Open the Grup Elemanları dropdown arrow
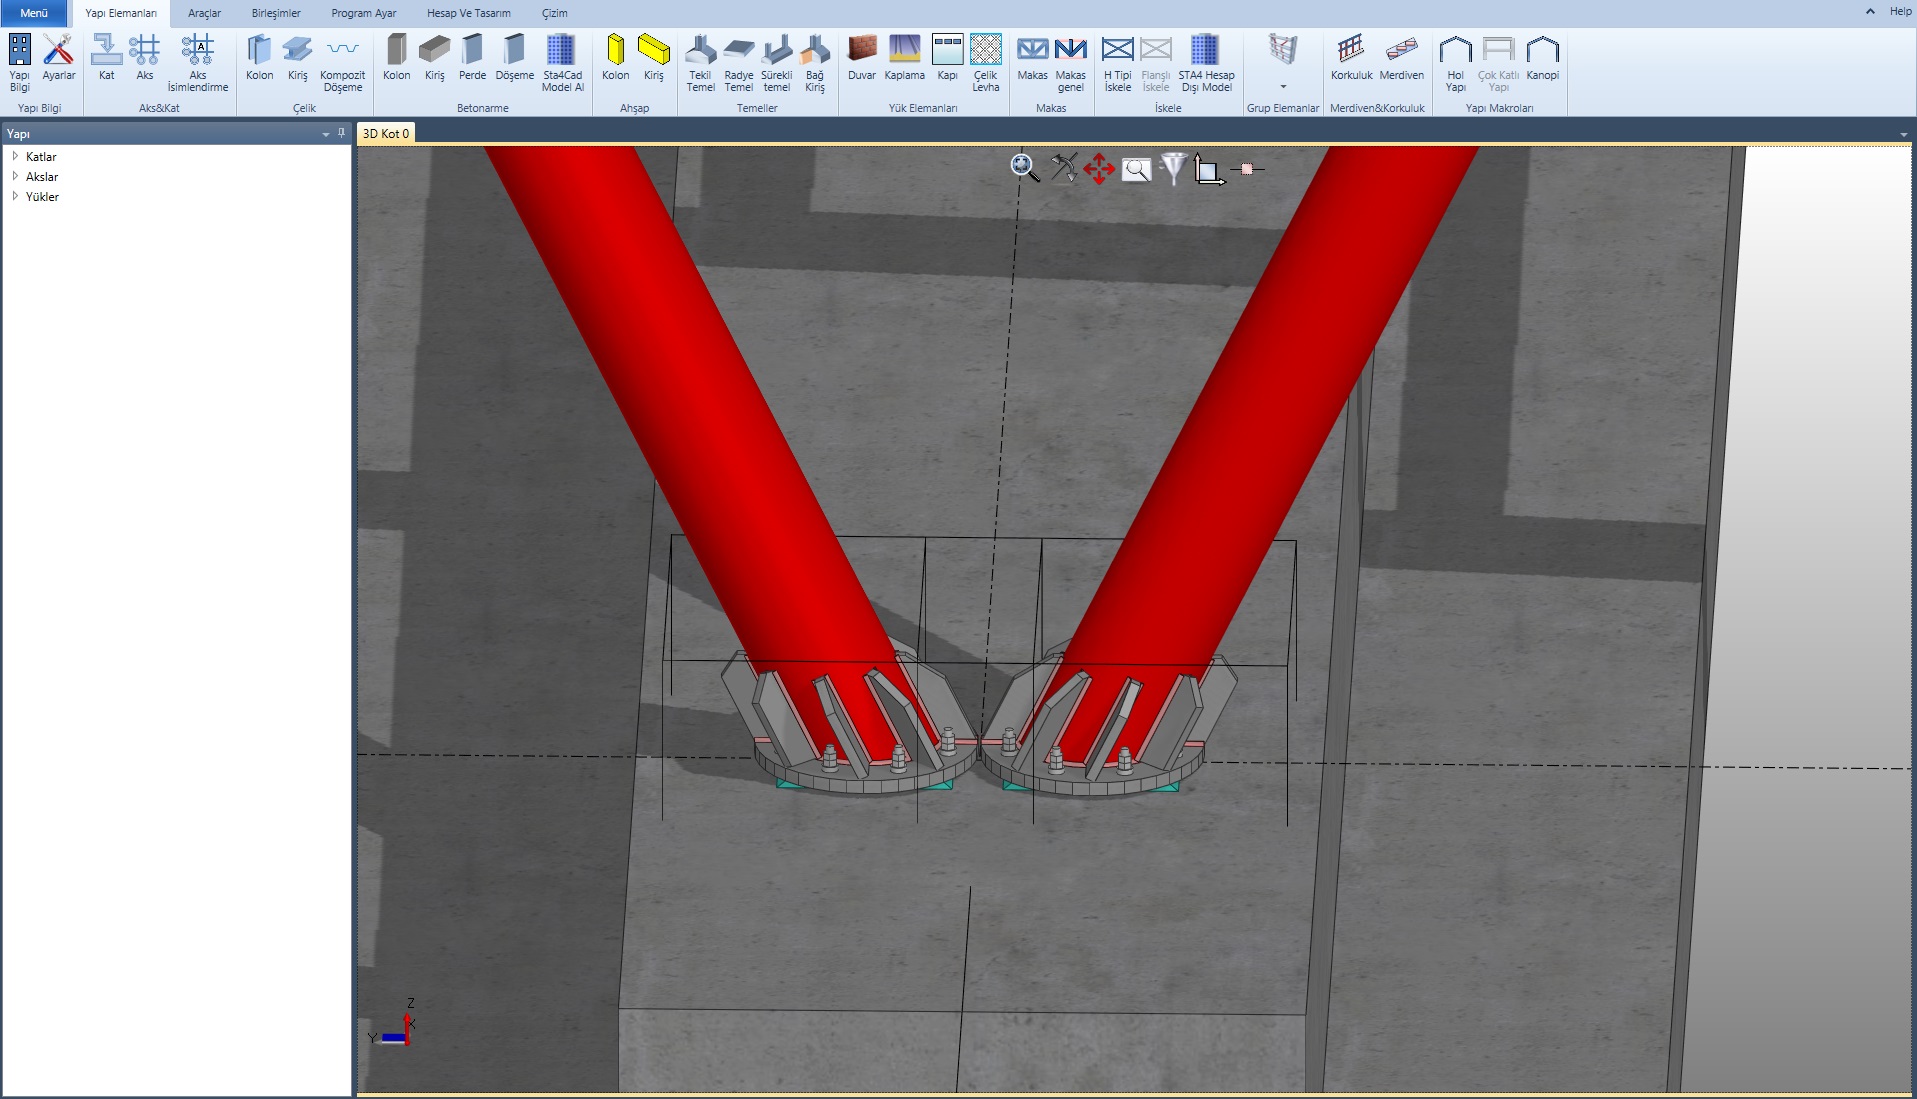The image size is (1917, 1099). click(1283, 87)
